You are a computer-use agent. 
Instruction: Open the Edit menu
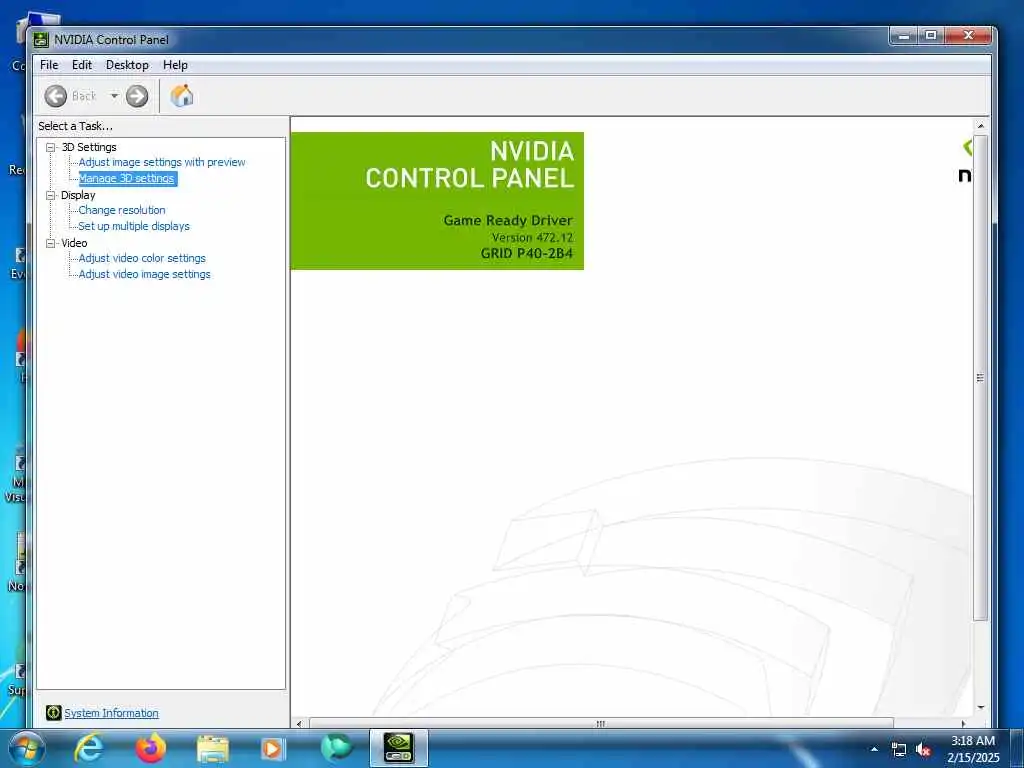(x=82, y=65)
